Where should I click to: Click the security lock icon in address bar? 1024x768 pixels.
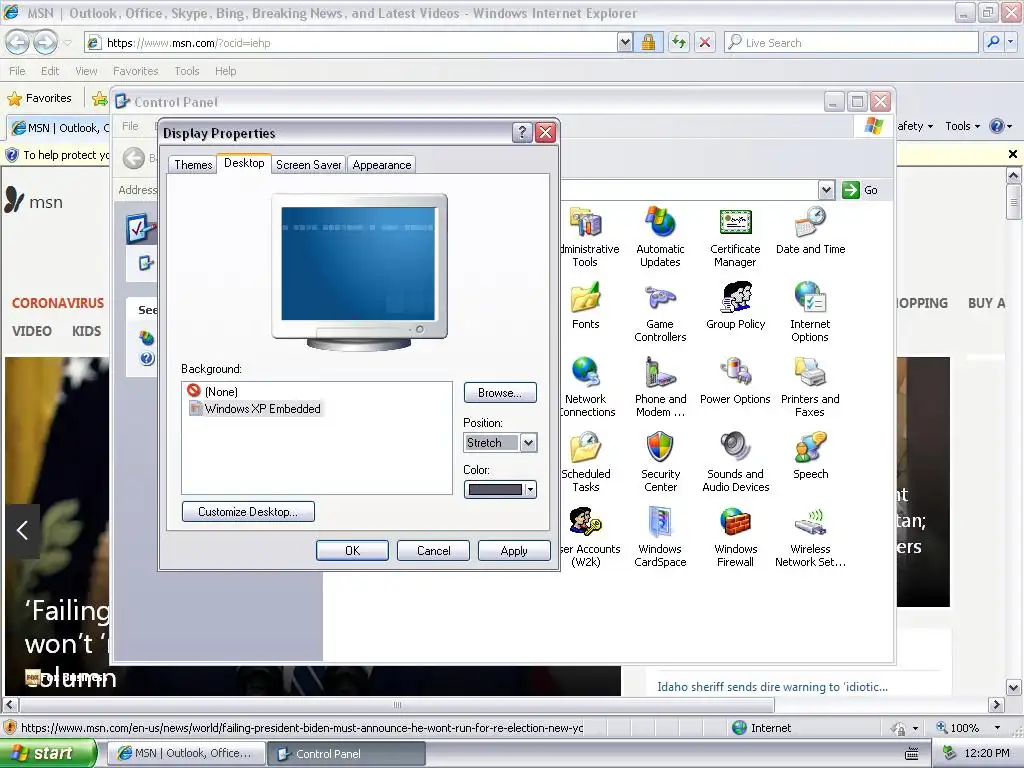(x=648, y=42)
